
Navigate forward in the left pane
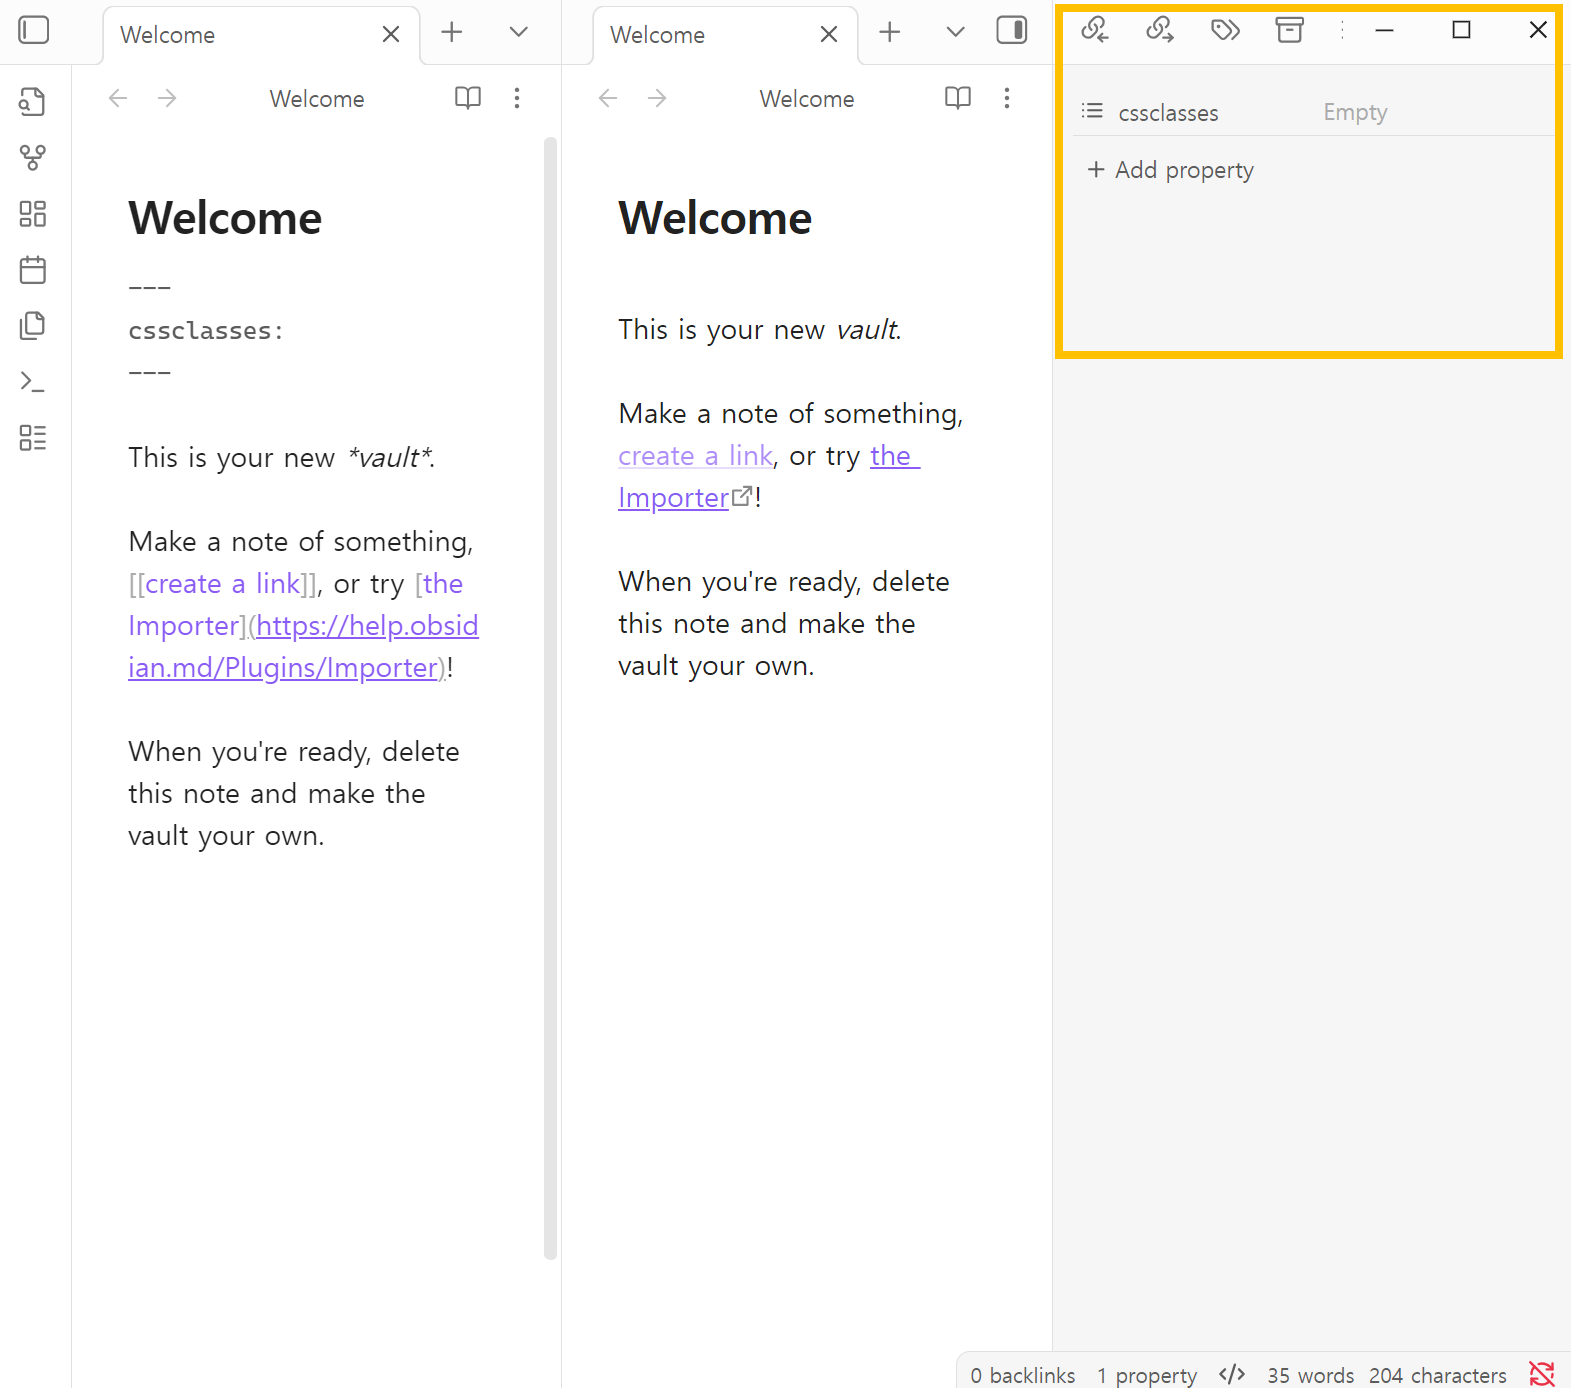[167, 98]
